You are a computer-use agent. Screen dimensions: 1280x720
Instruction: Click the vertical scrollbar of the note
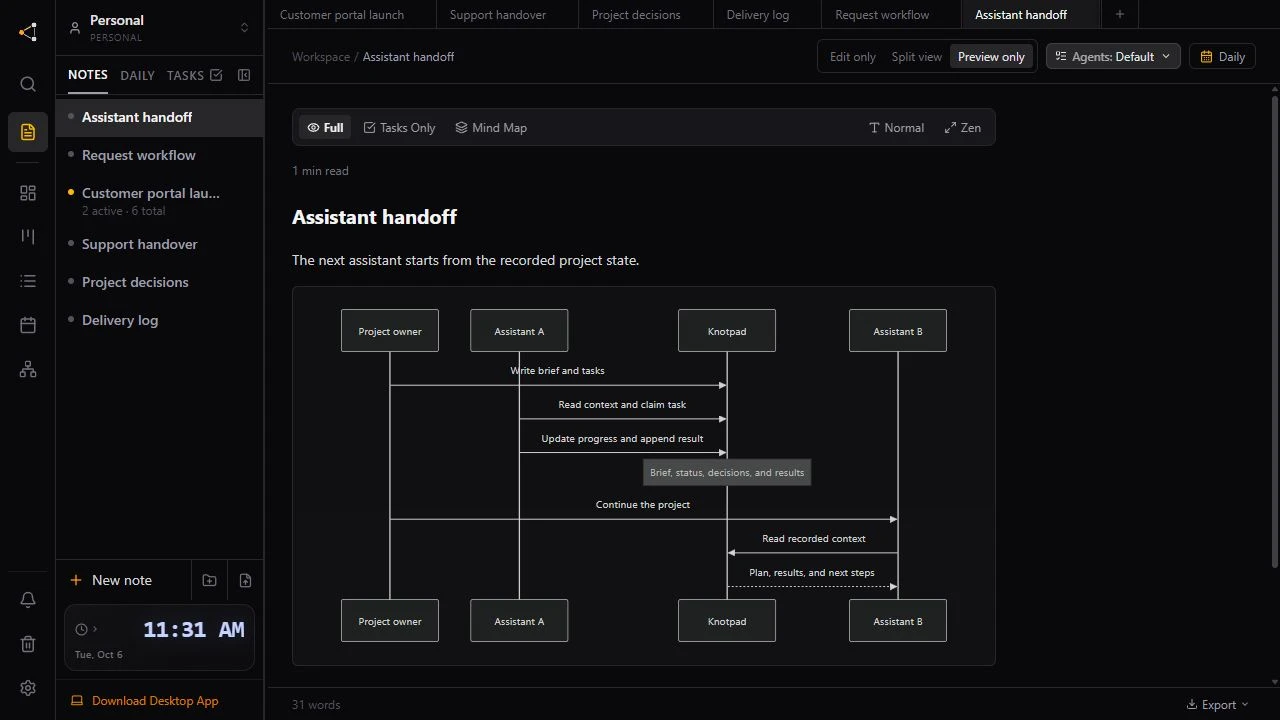tap(1274, 330)
